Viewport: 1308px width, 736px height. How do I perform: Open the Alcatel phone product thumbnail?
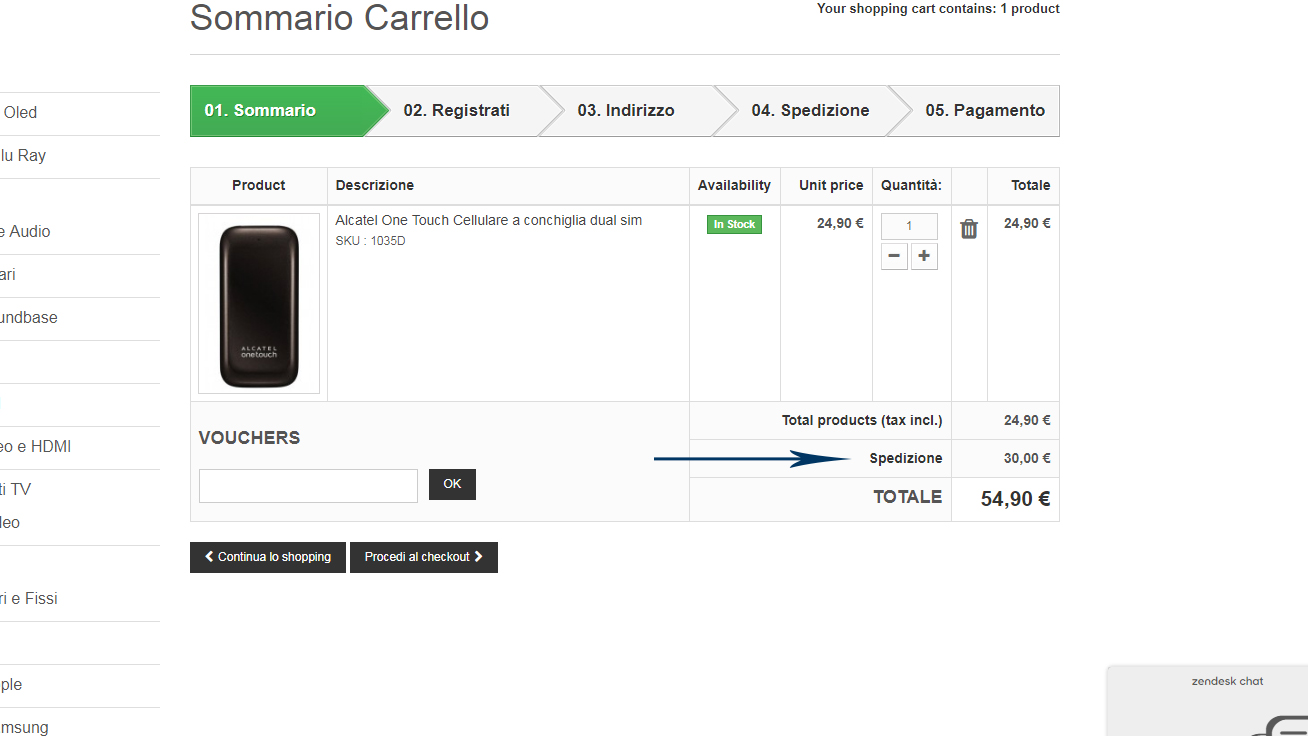pyautogui.click(x=259, y=303)
